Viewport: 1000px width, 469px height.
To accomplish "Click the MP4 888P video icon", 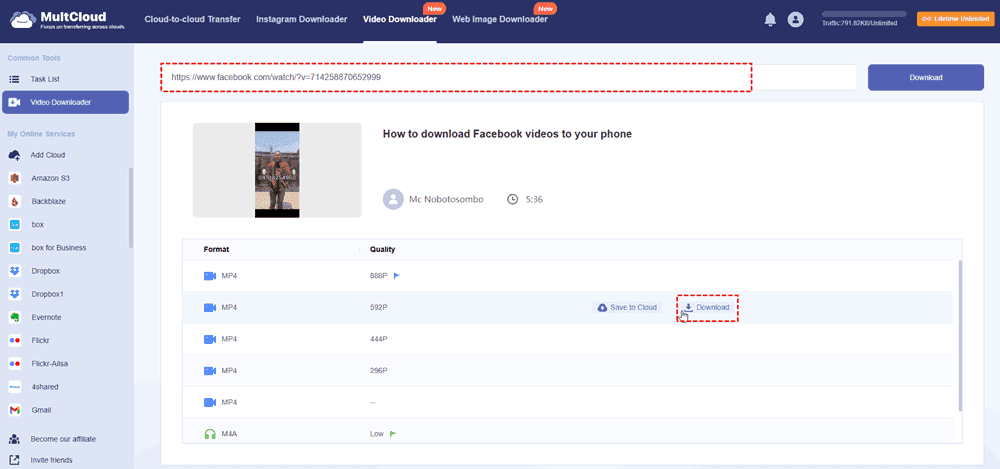I will (x=210, y=276).
